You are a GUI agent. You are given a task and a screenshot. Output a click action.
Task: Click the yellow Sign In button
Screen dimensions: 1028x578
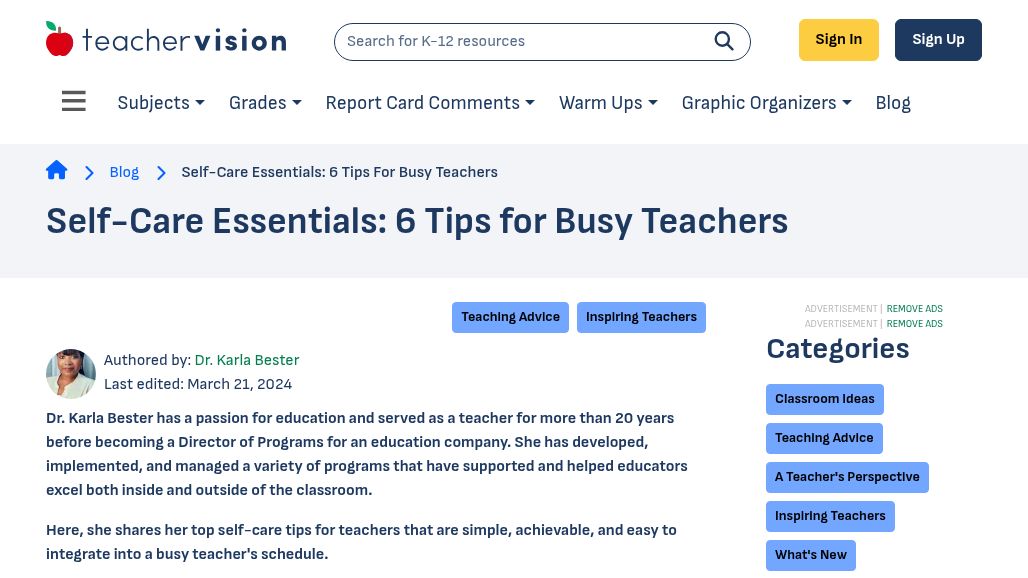coord(839,40)
